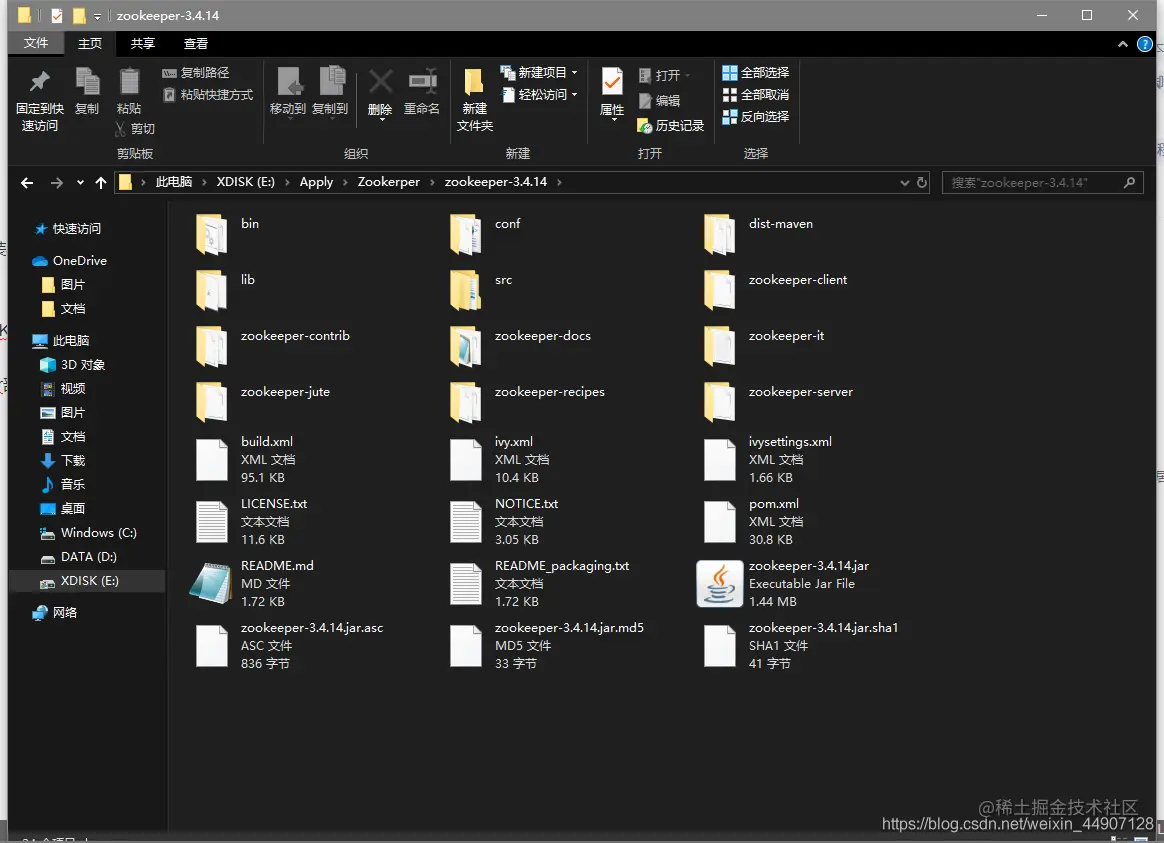
Task: Select the zookeeper-server folder
Action: click(x=779, y=401)
